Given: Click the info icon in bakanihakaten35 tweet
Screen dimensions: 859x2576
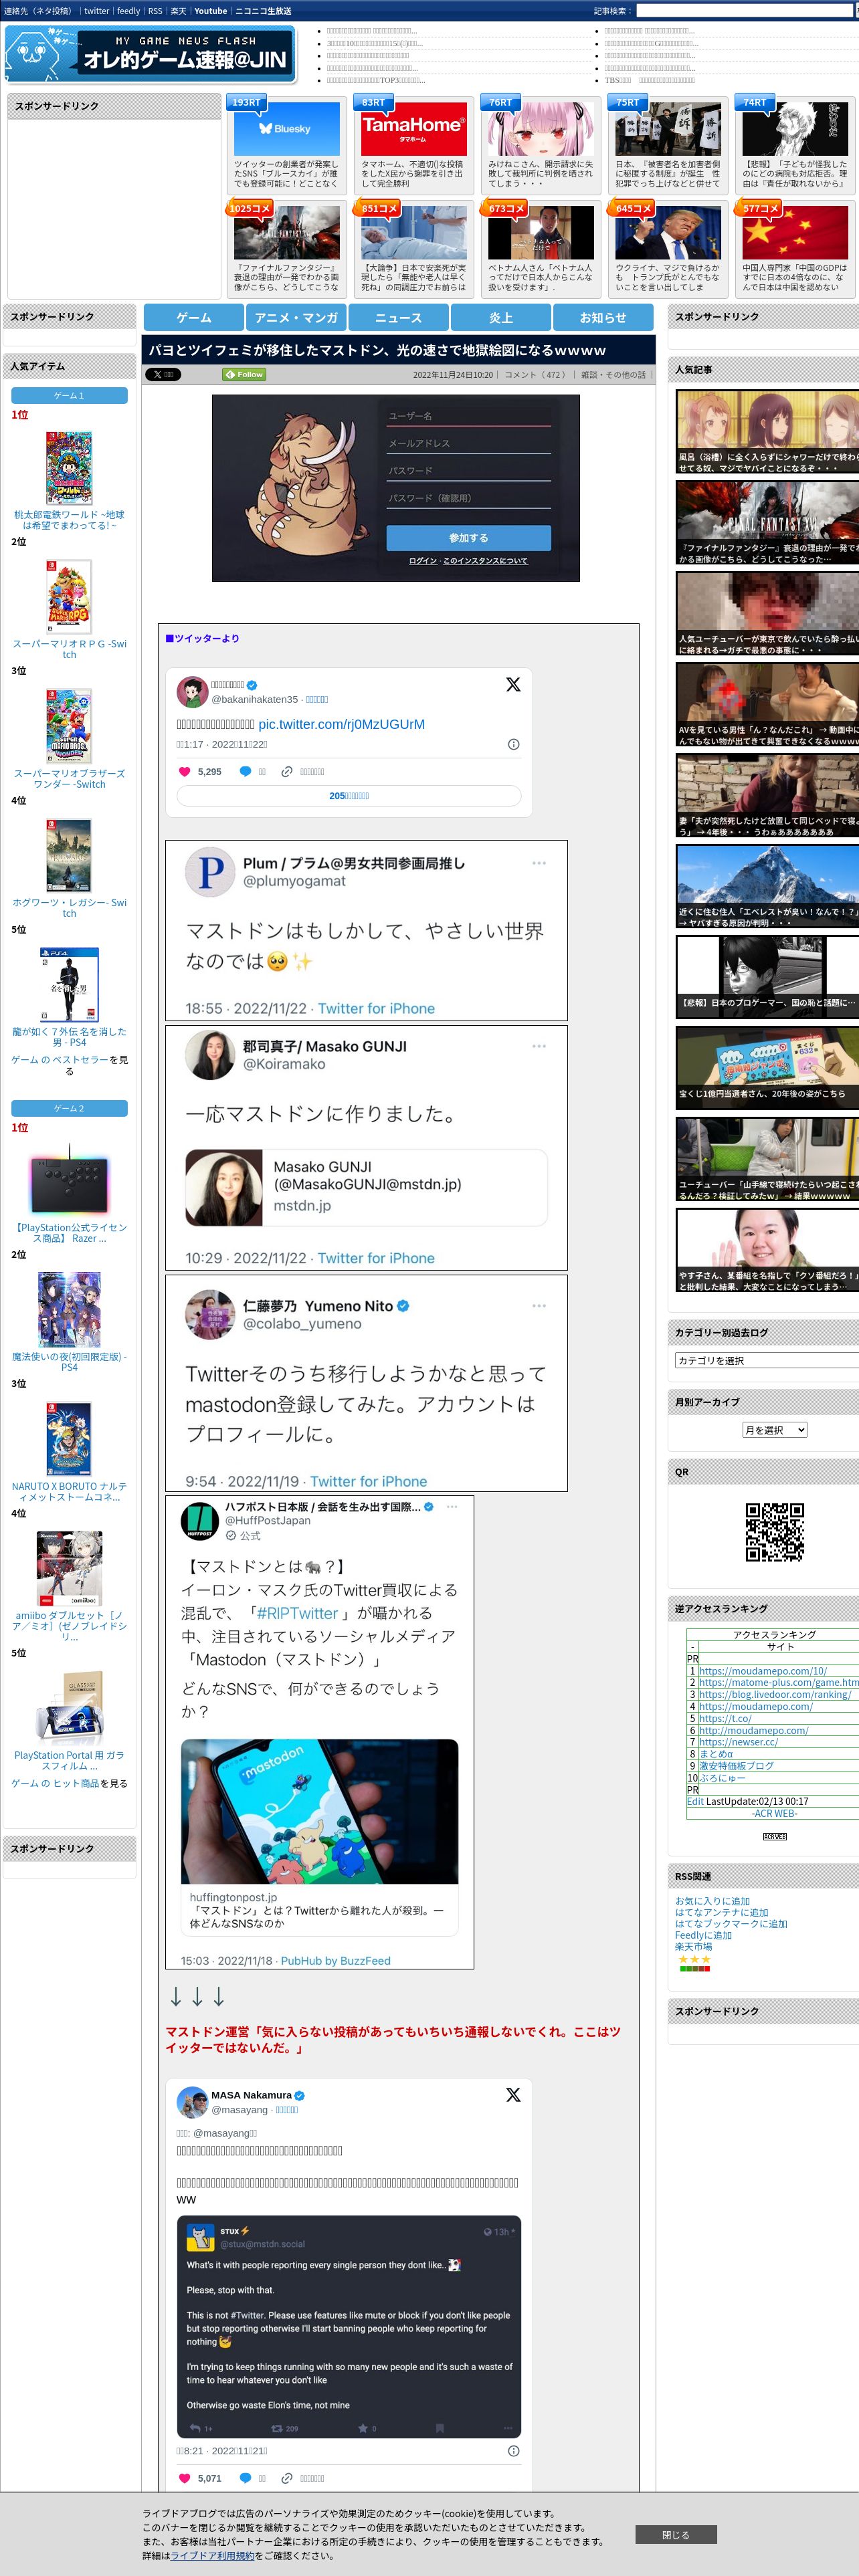Looking at the screenshot, I should tap(513, 744).
